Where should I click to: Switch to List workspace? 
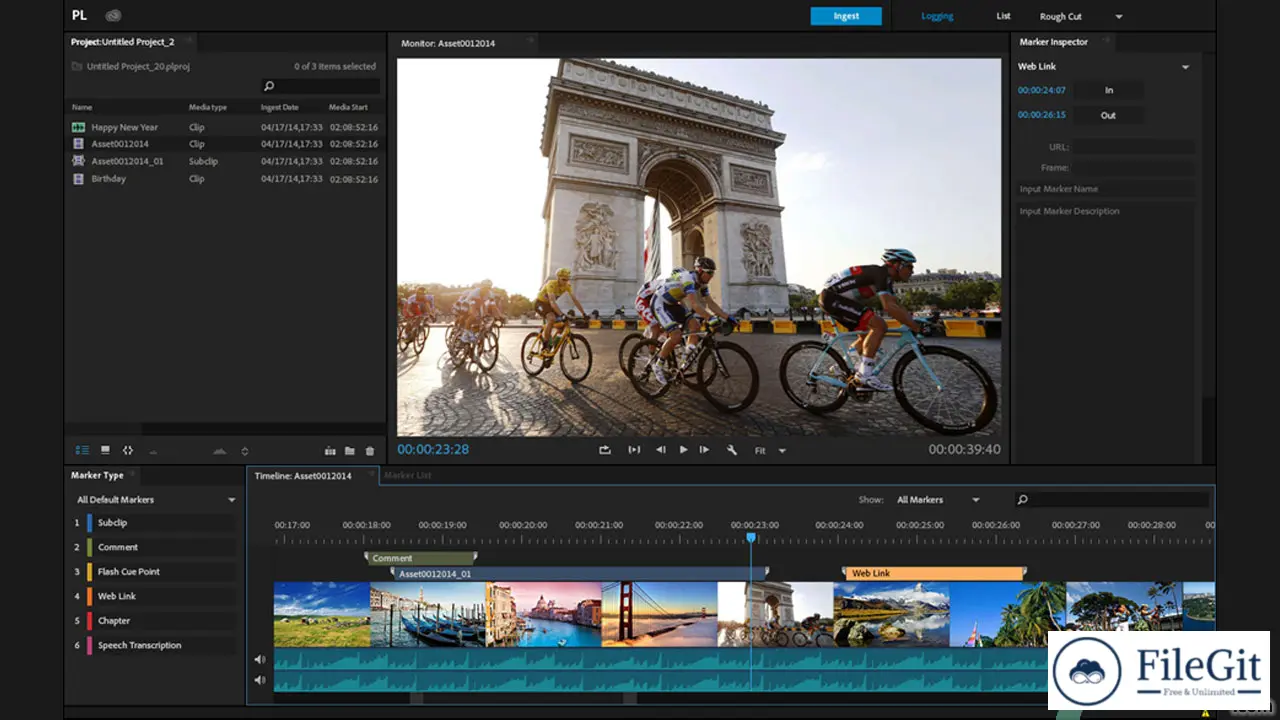pos(1003,16)
